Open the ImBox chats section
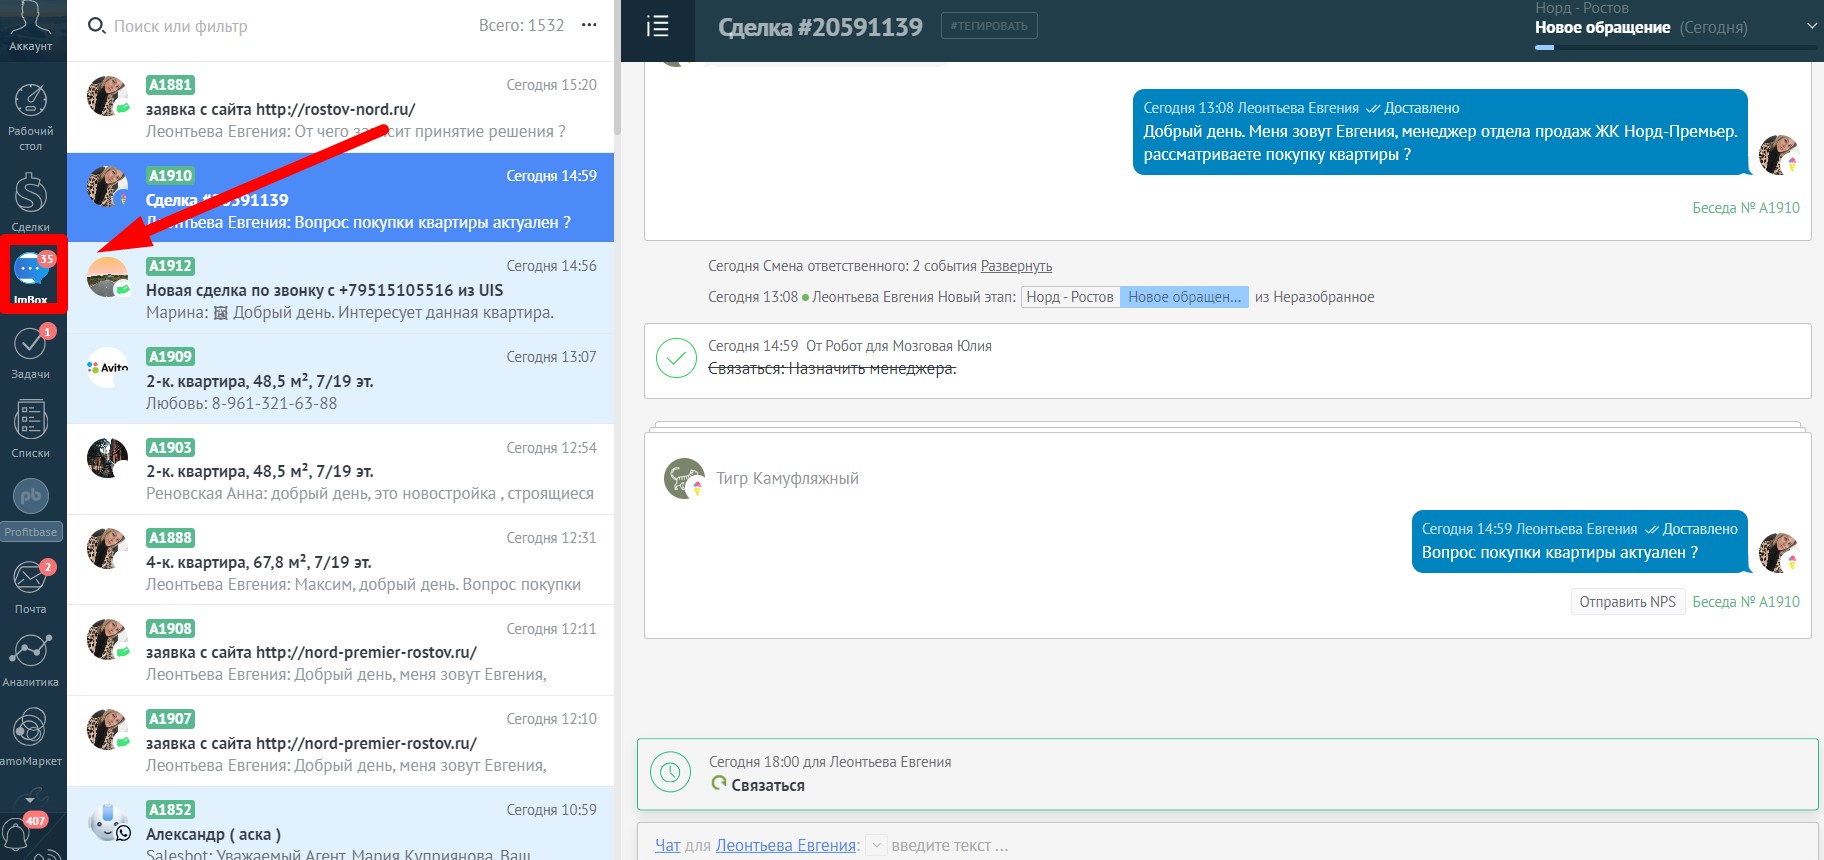 (x=31, y=273)
